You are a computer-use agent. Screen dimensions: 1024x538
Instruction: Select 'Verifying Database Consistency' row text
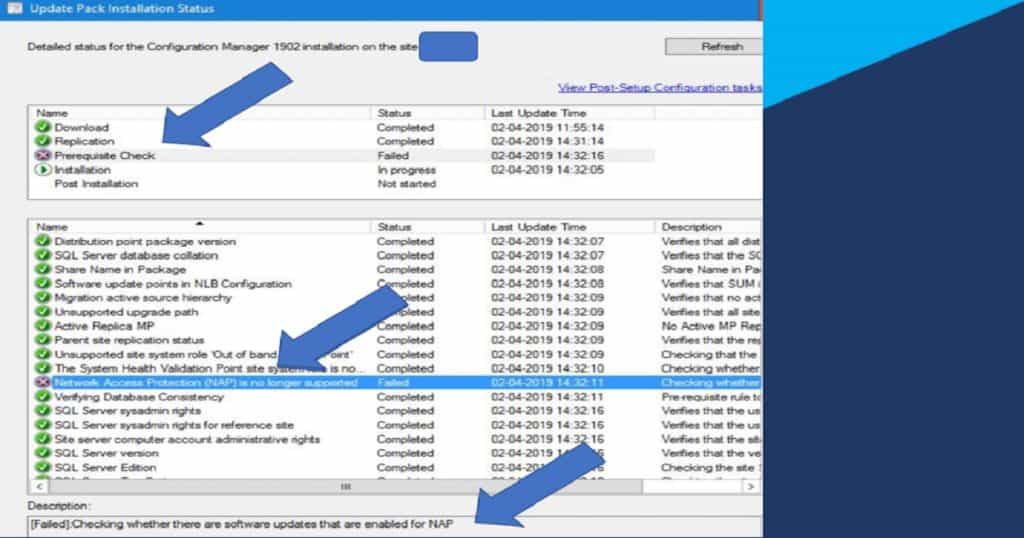(x=139, y=396)
